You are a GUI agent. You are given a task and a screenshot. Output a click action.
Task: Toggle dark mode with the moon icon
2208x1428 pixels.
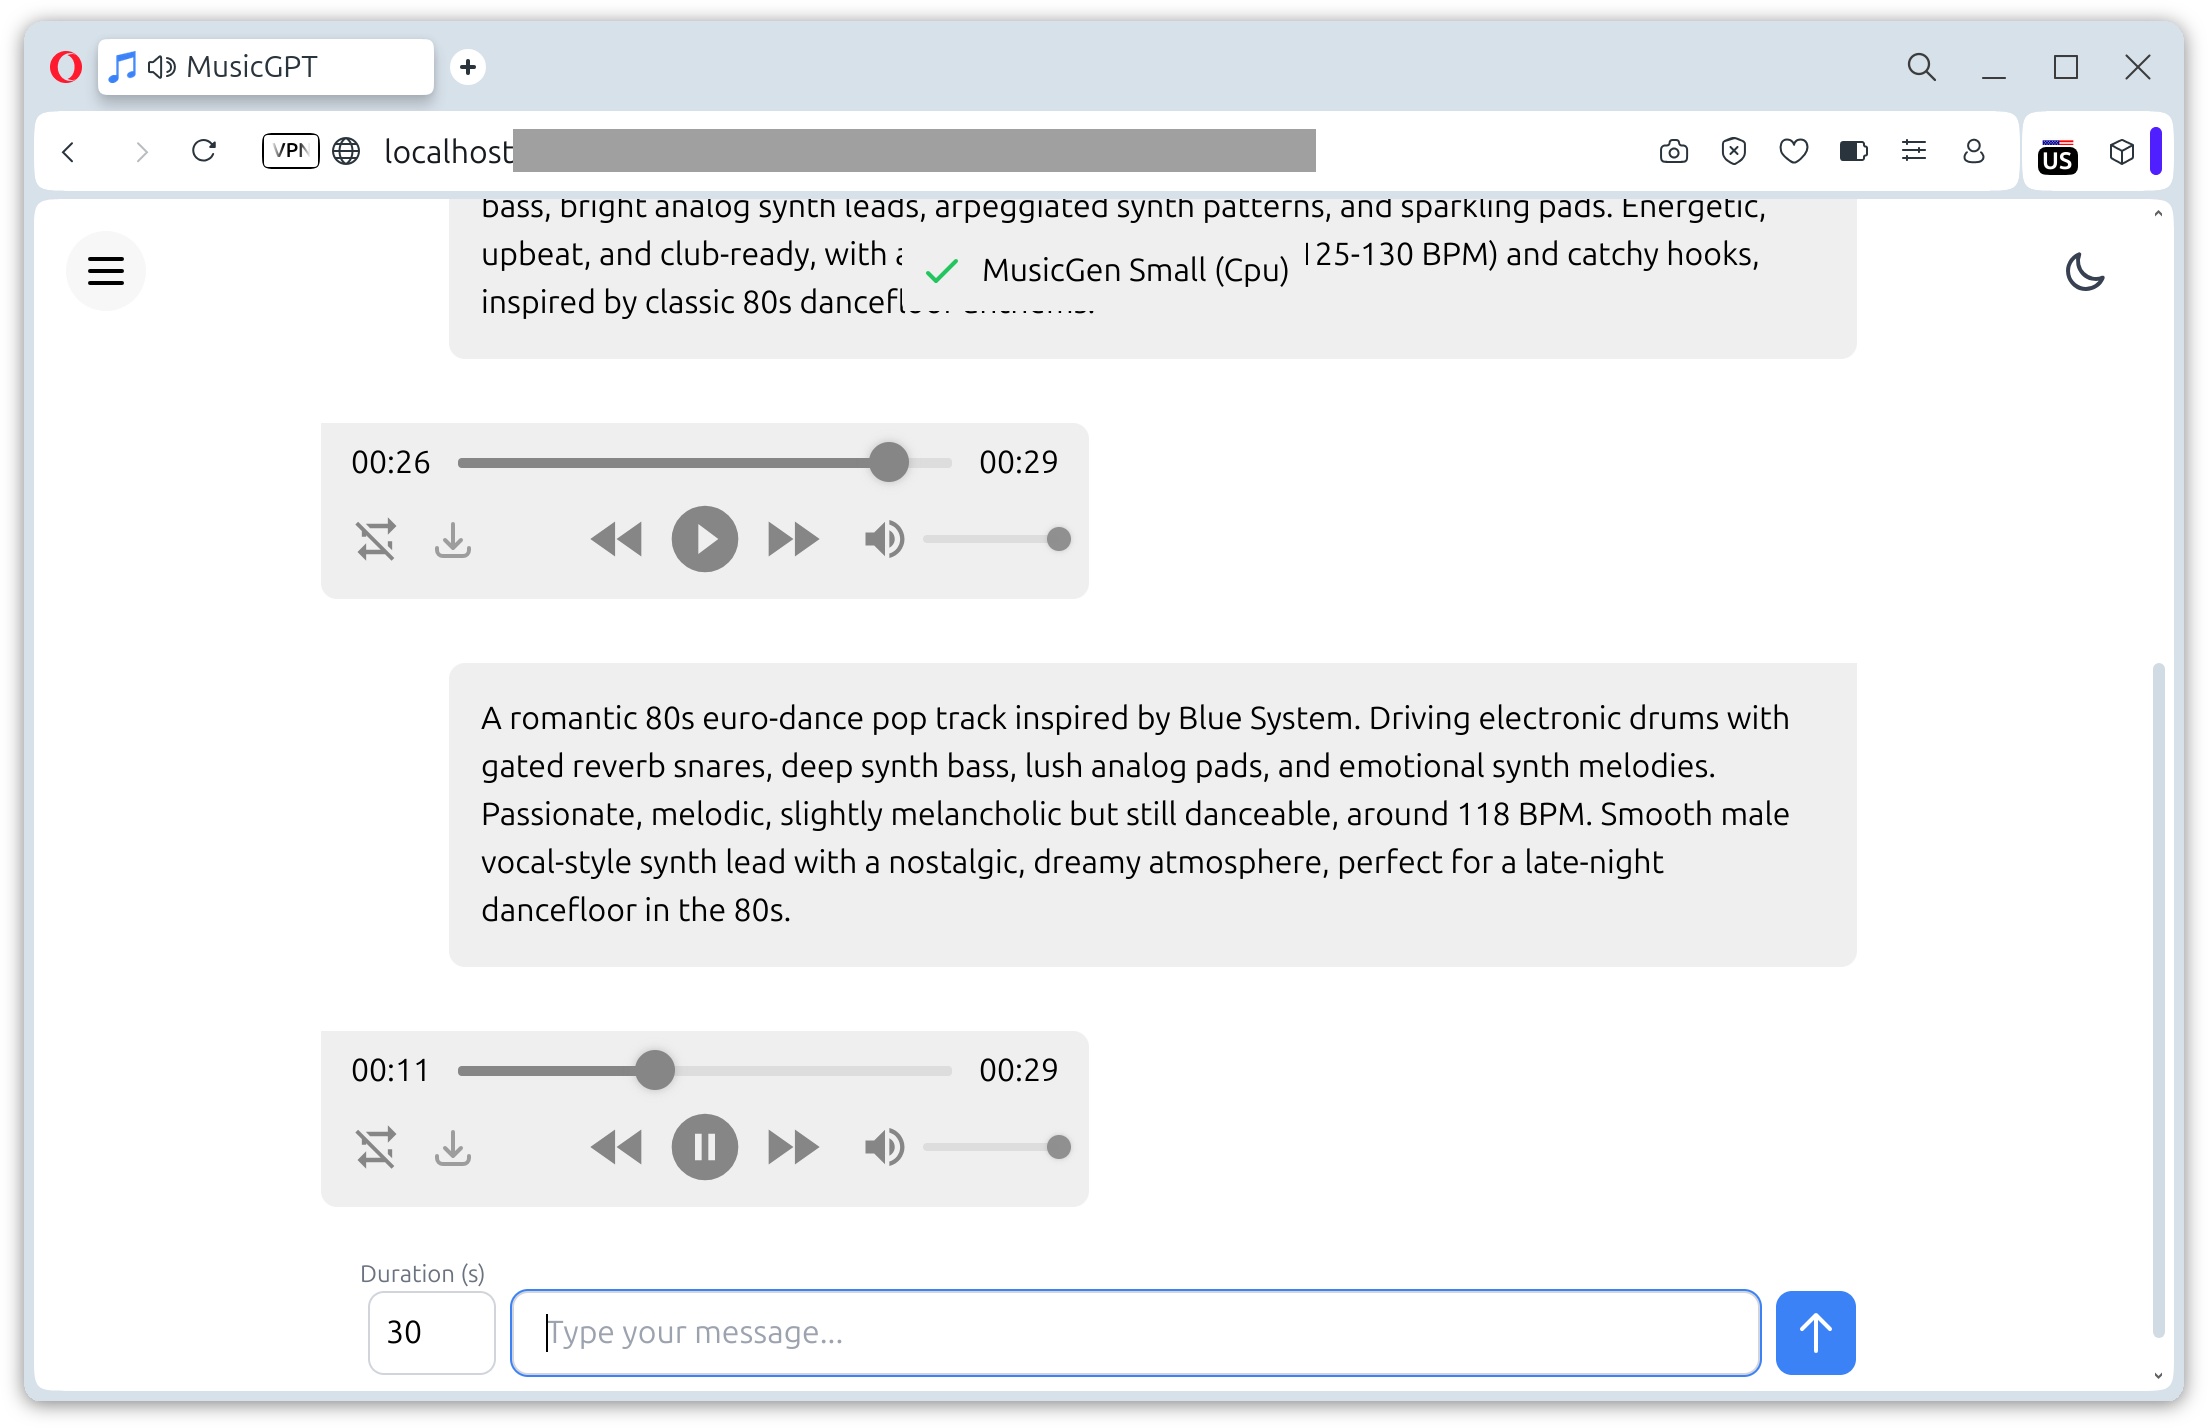pos(2084,272)
